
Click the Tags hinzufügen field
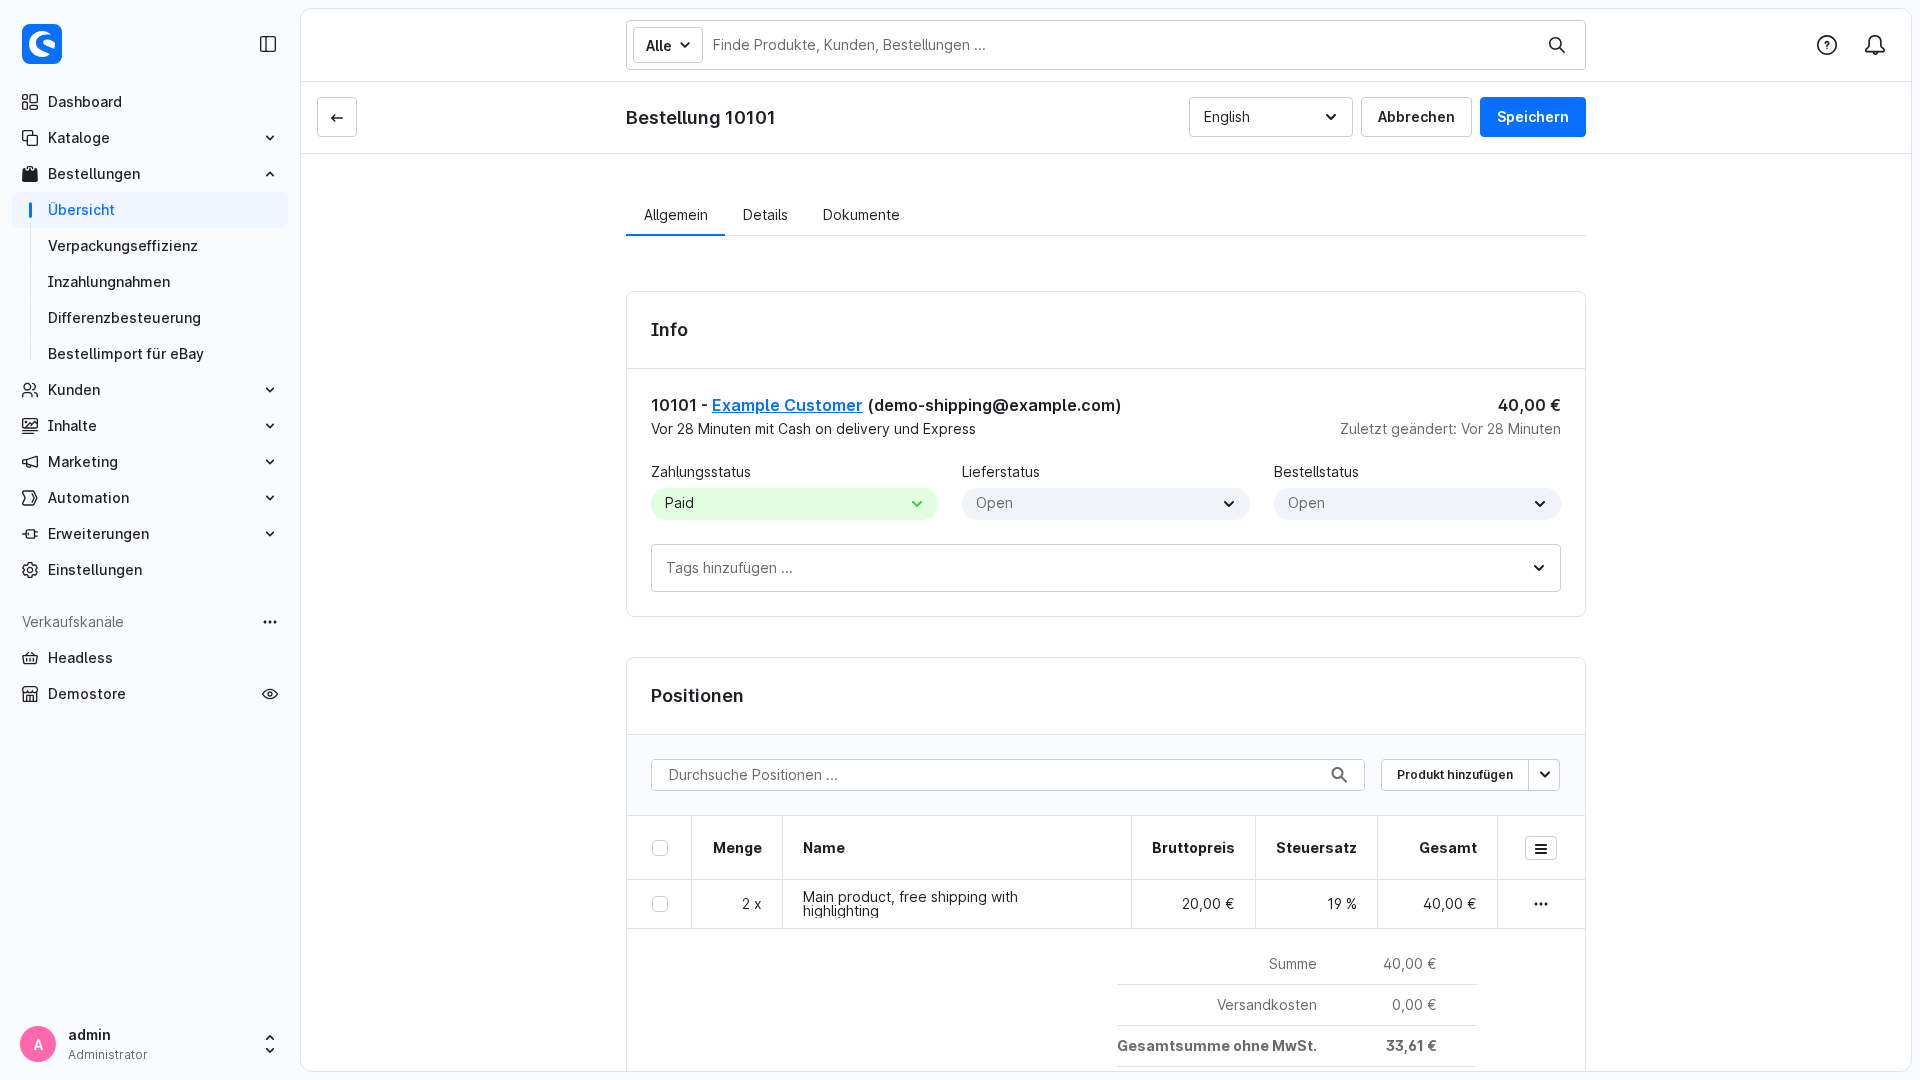(1106, 568)
